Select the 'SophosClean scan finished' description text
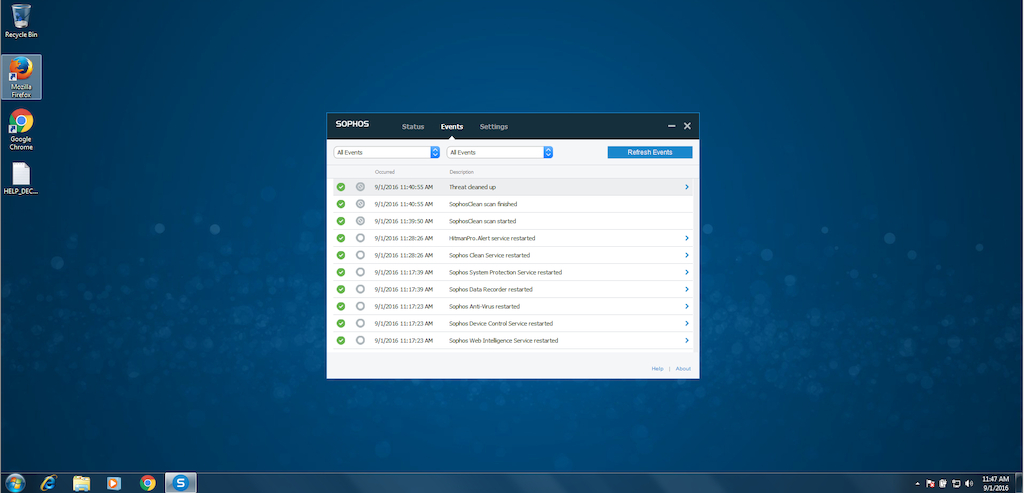This screenshot has width=1024, height=493. click(483, 204)
